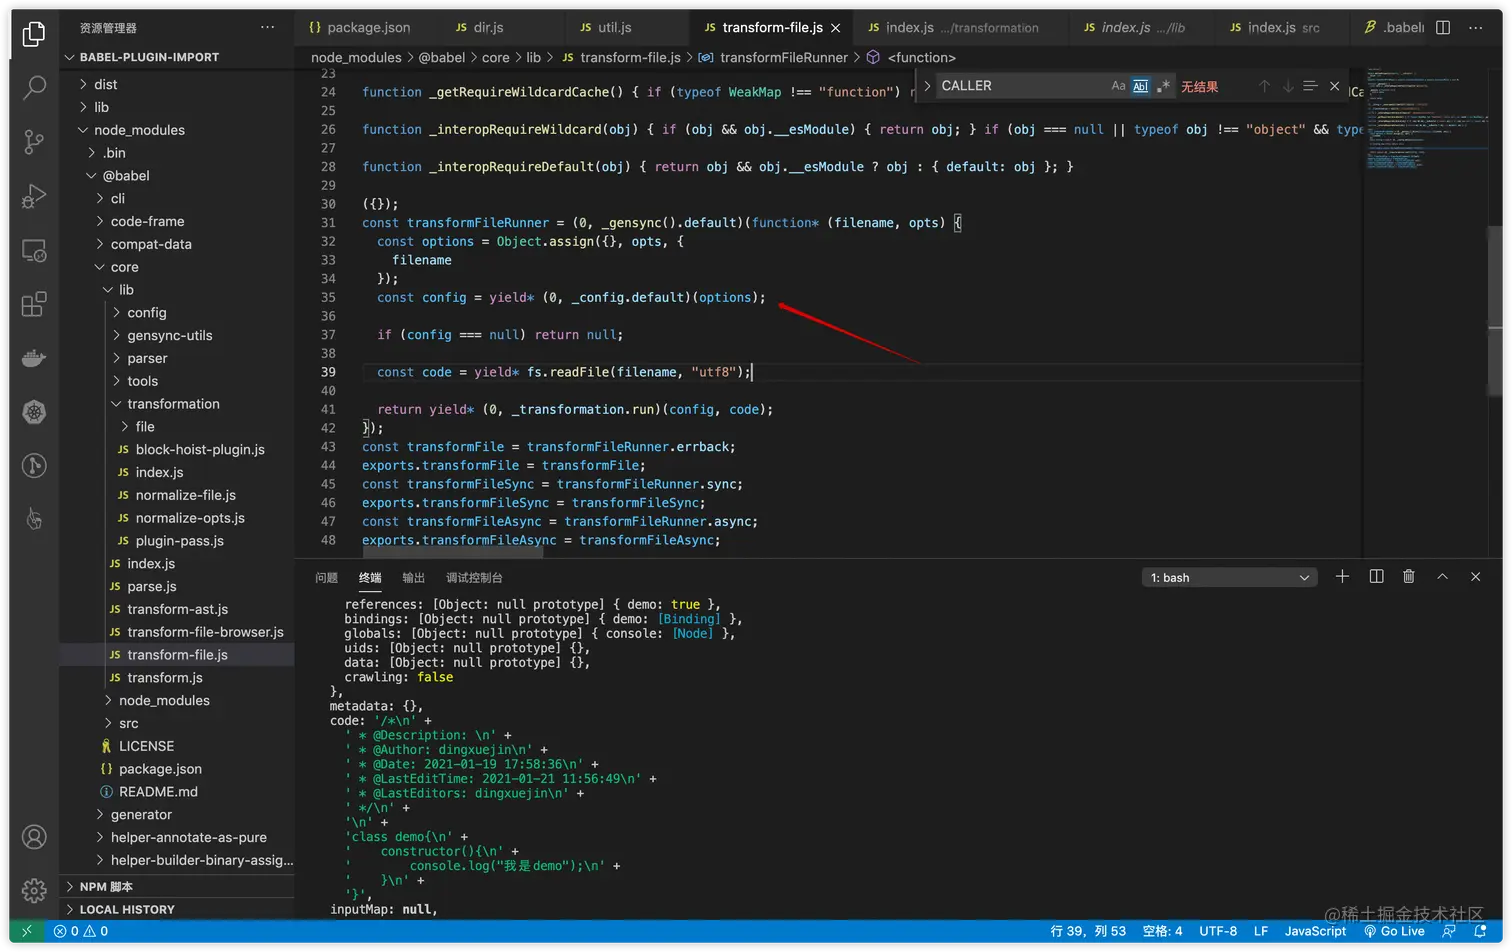Open the Search view in activity bar
1512x952 pixels.
click(34, 88)
